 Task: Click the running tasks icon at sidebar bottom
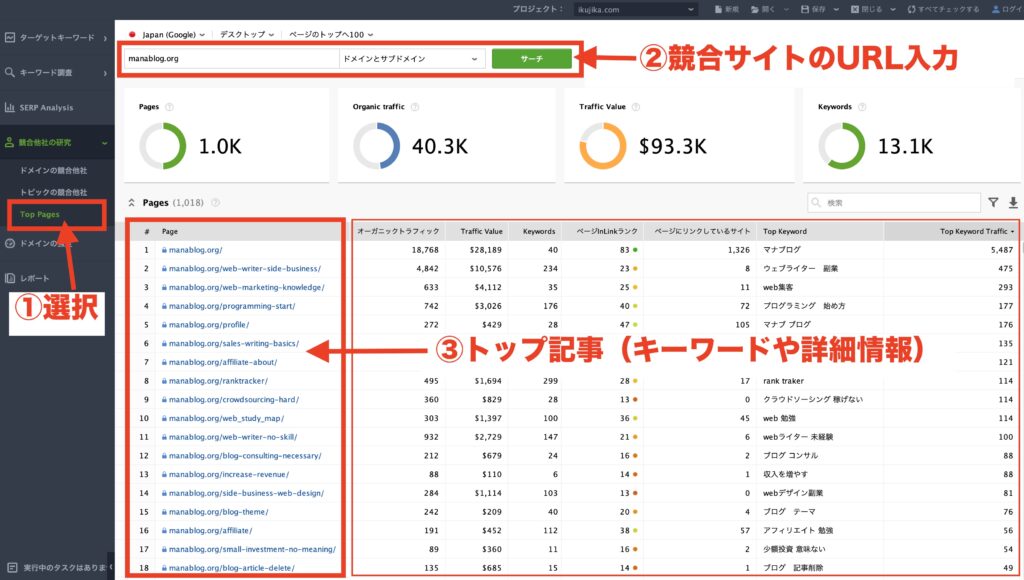pyautogui.click(x=11, y=567)
